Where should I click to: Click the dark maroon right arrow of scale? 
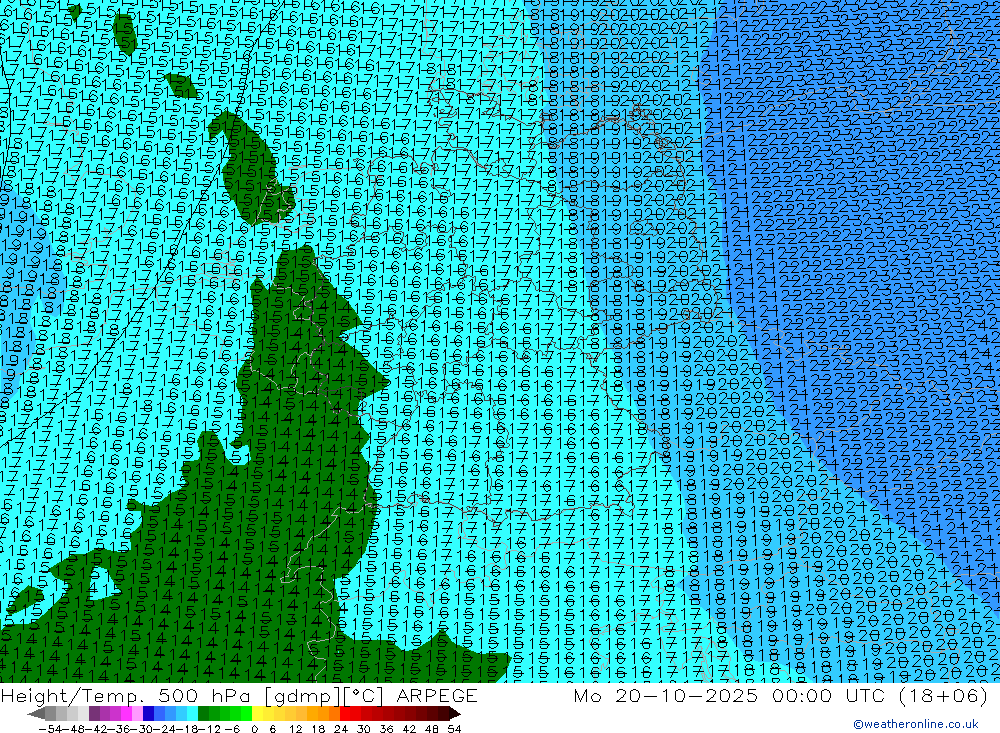(x=454, y=714)
